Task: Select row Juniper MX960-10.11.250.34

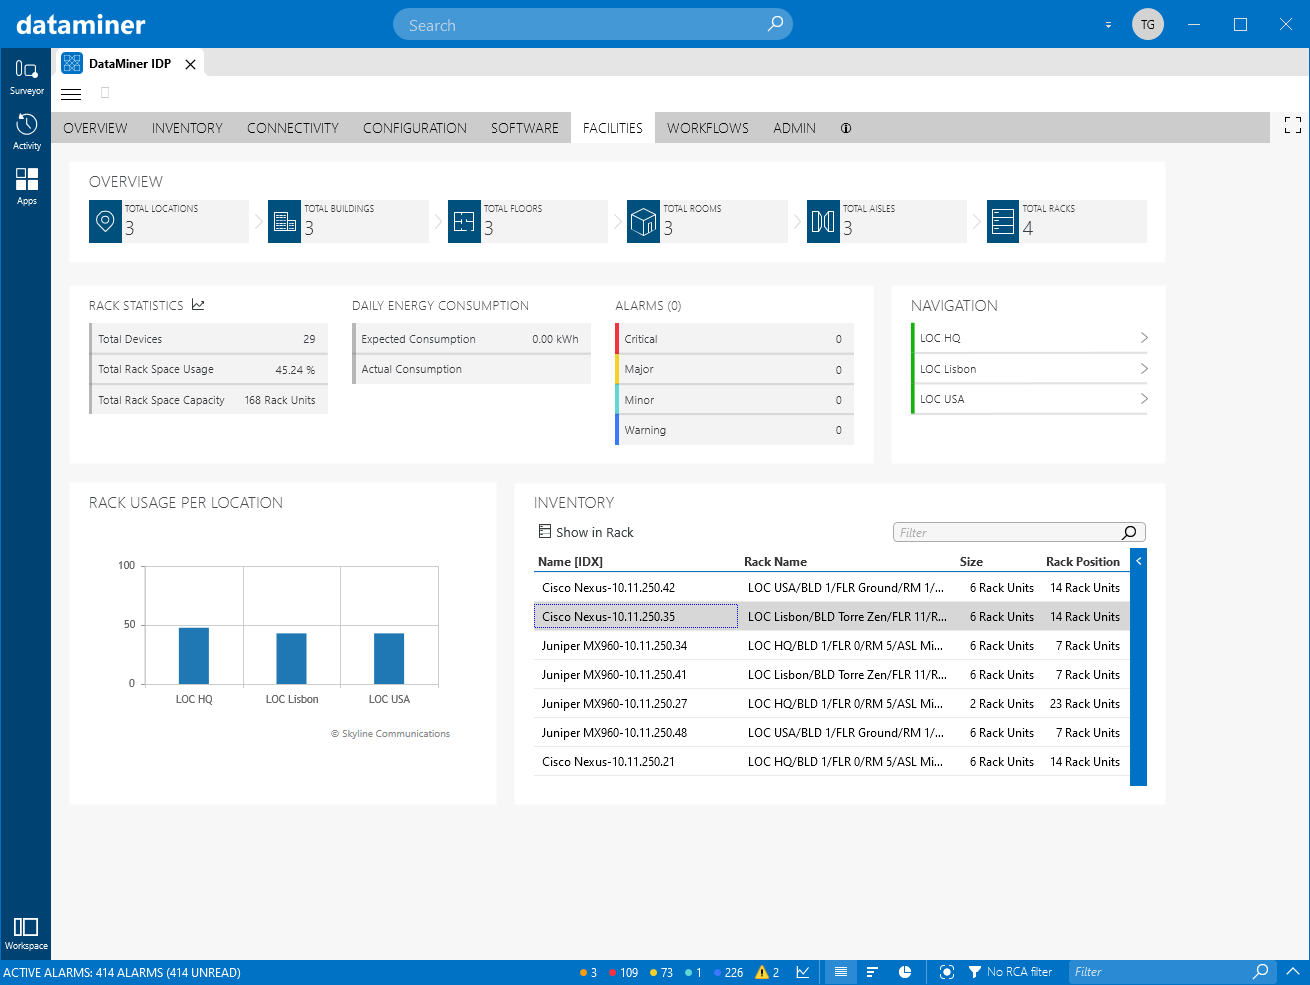Action: pyautogui.click(x=832, y=646)
